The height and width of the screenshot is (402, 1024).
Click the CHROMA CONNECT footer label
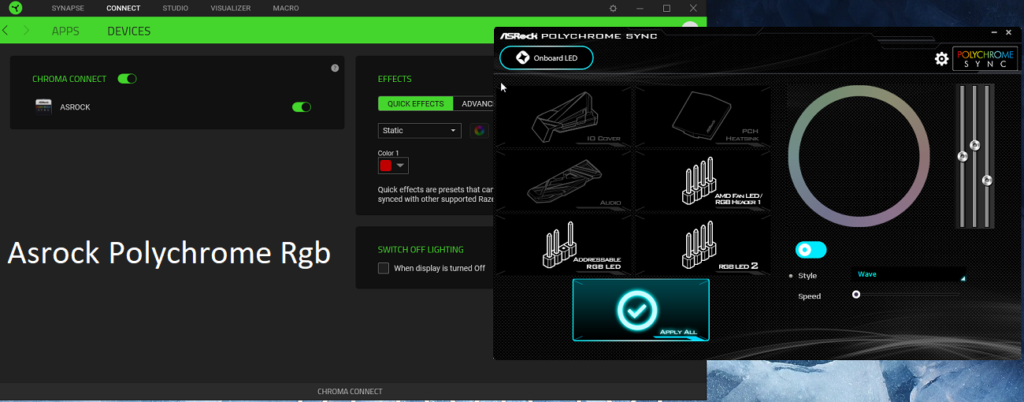(350, 392)
